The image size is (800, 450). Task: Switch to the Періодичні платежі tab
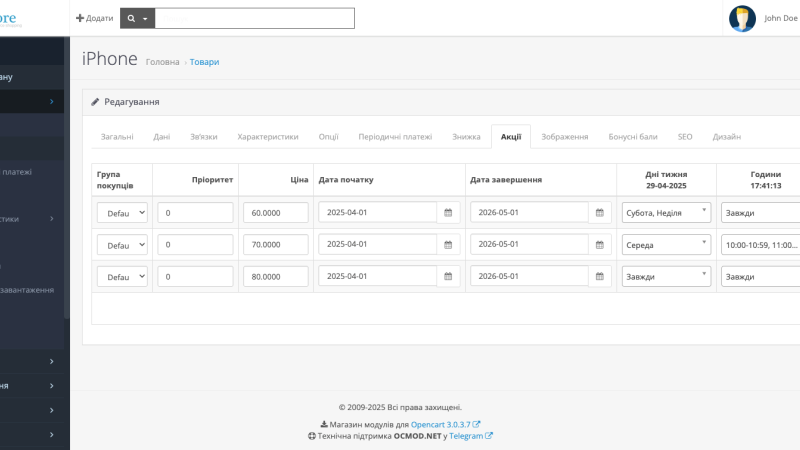click(395, 137)
